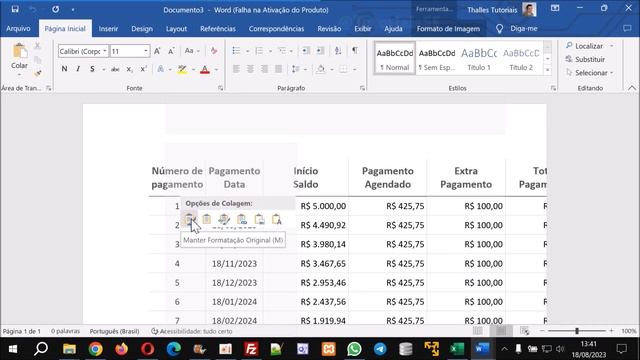Click the Português (Brasil) language indicator
Screen dimensions: 640x360
114,331
